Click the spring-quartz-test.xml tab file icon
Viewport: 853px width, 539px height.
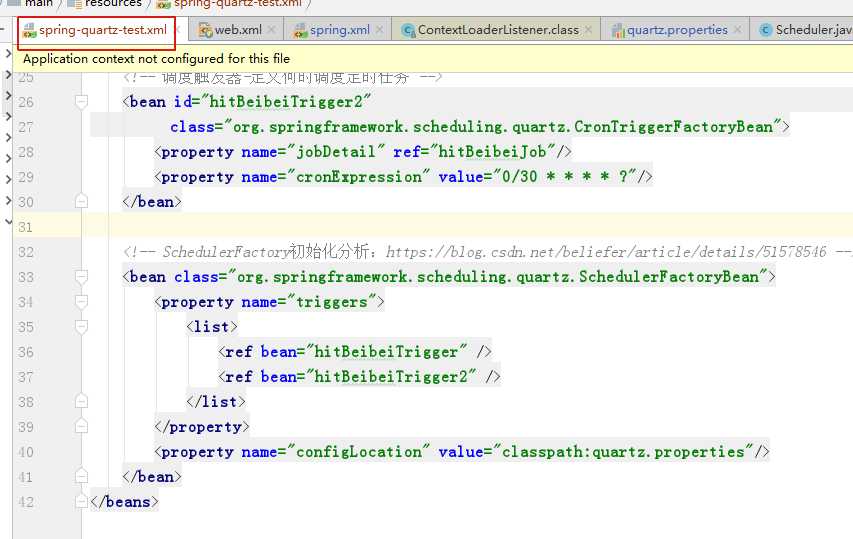(x=29, y=30)
